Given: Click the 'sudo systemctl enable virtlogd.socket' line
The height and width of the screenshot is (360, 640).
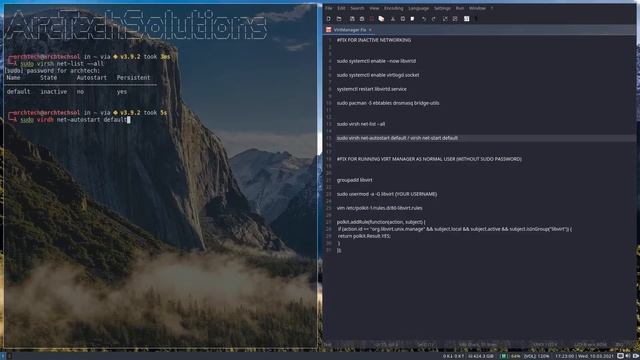Looking at the screenshot, I should (x=378, y=75).
